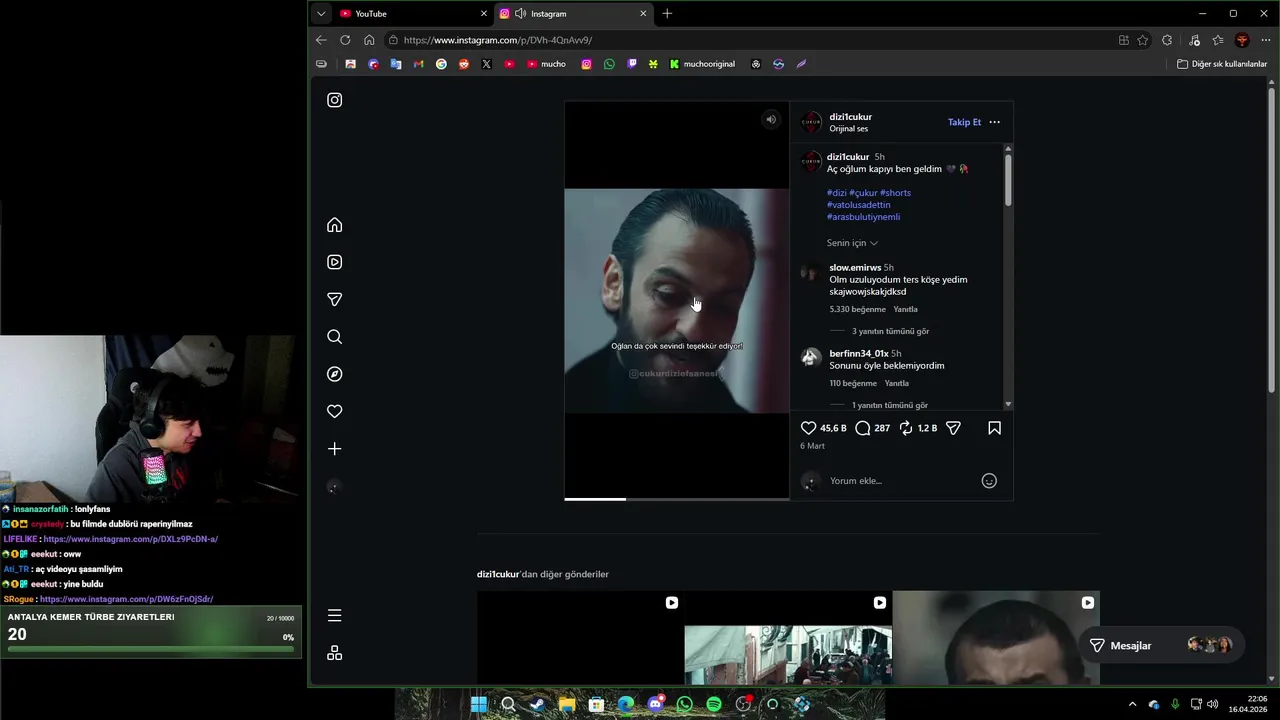The width and height of the screenshot is (1280, 720).
Task: Click the browser address bar URL
Action: (498, 40)
